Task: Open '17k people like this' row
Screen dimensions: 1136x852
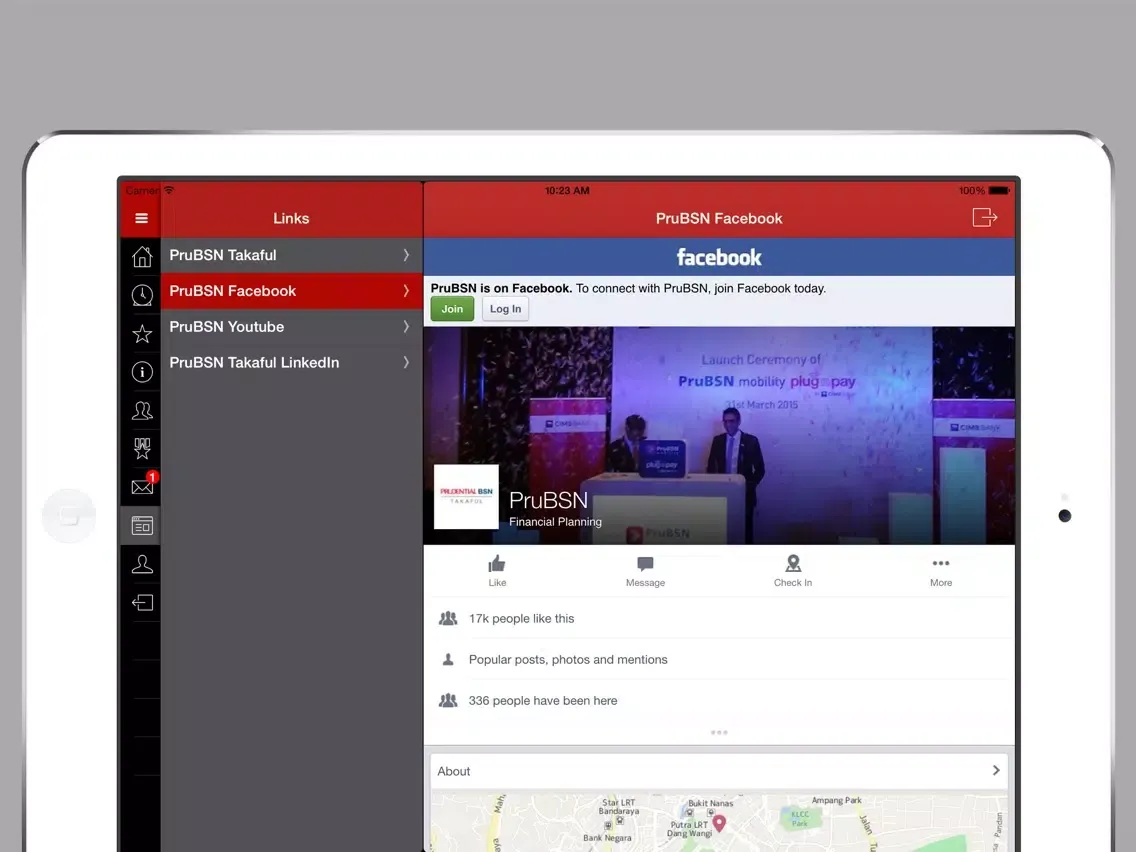Action: click(x=719, y=618)
